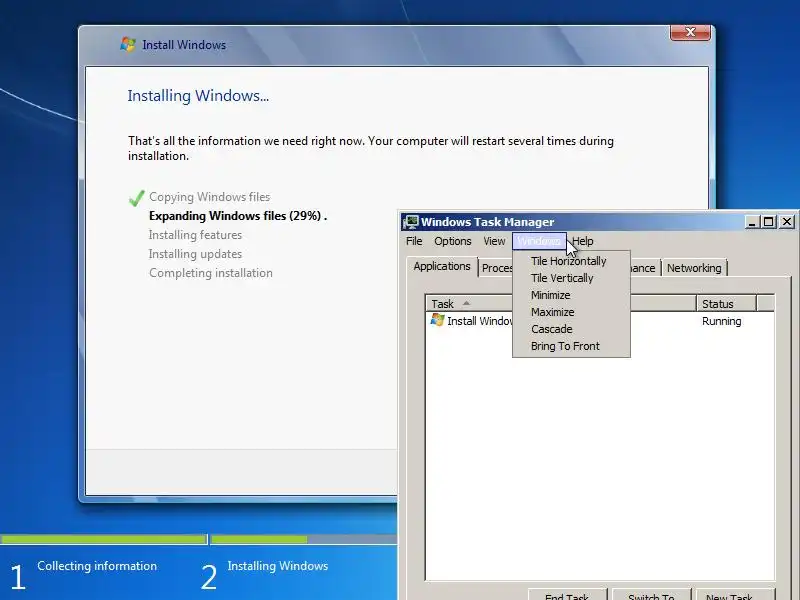
Task: Open the File menu in Task Manager
Action: (414, 241)
